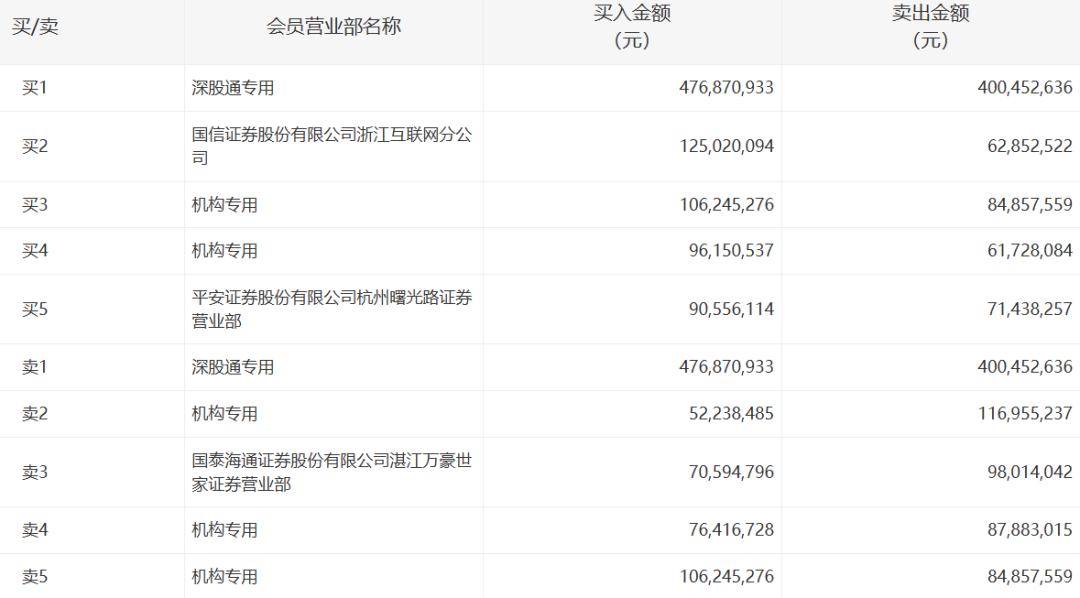Select 机构专用 in the 卖2 row
The height and width of the screenshot is (598, 1080).
point(225,414)
